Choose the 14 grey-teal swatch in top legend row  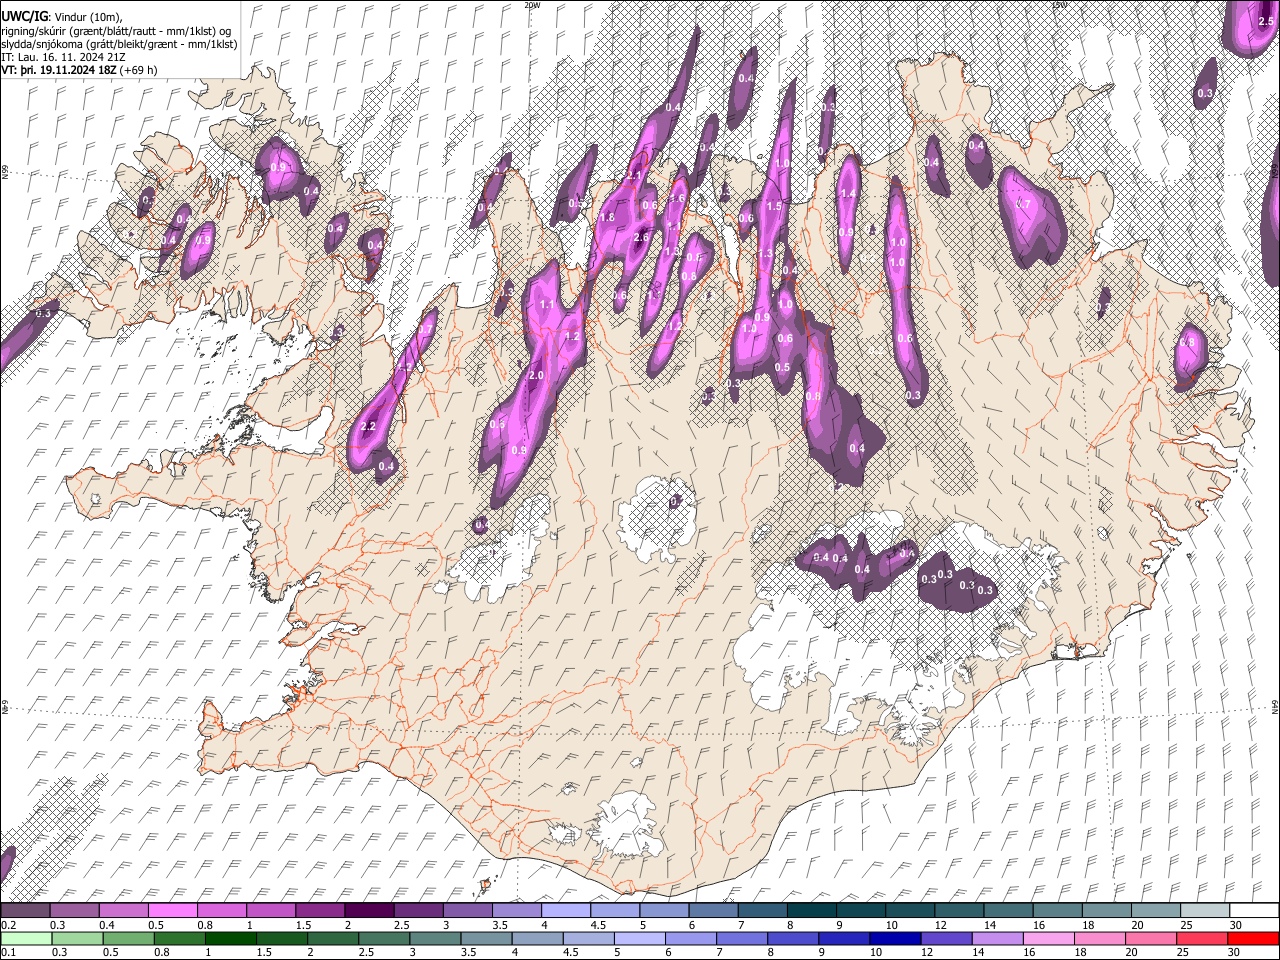1009,910
